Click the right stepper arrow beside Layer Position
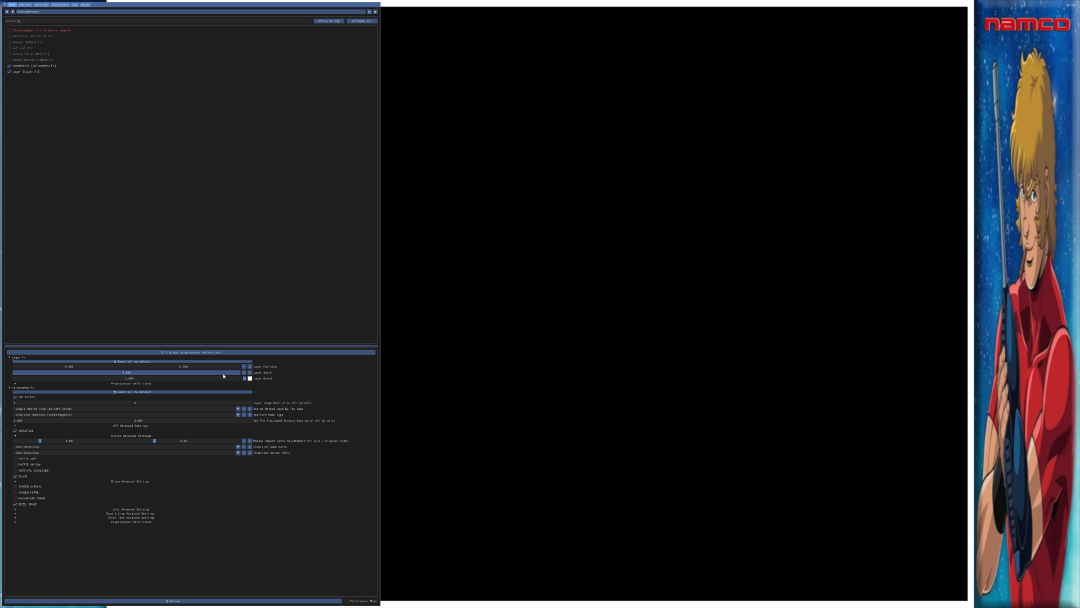Viewport: 1080px width, 608px height. coord(248,366)
